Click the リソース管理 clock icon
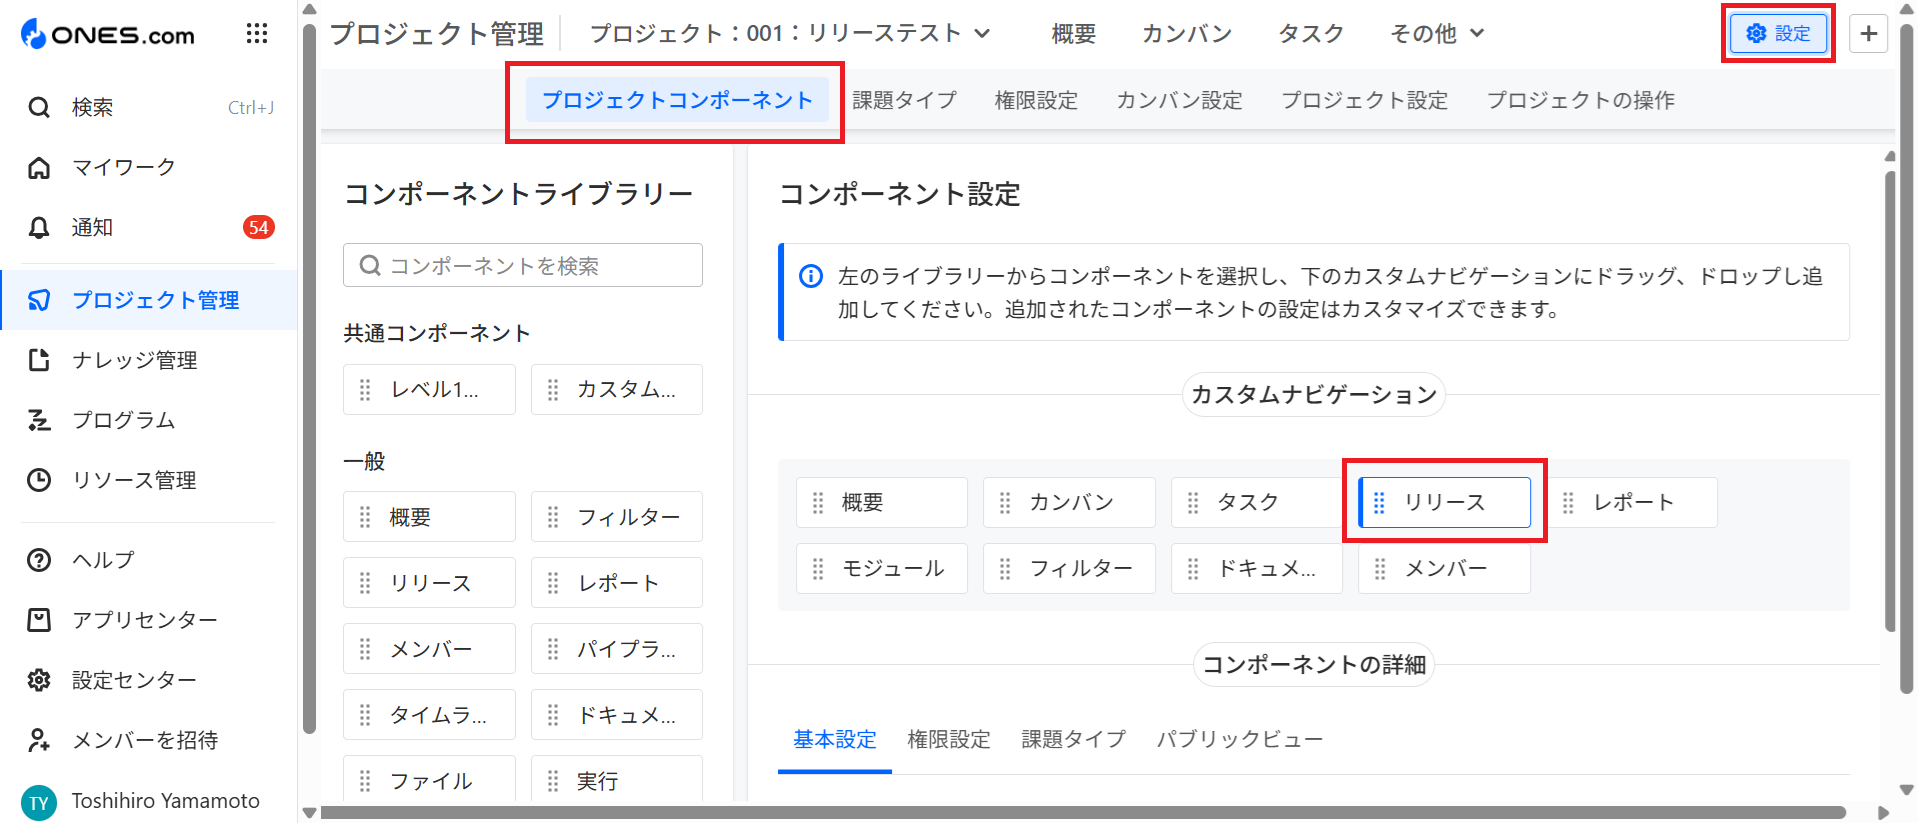This screenshot has height=823, width=1918. 39,480
